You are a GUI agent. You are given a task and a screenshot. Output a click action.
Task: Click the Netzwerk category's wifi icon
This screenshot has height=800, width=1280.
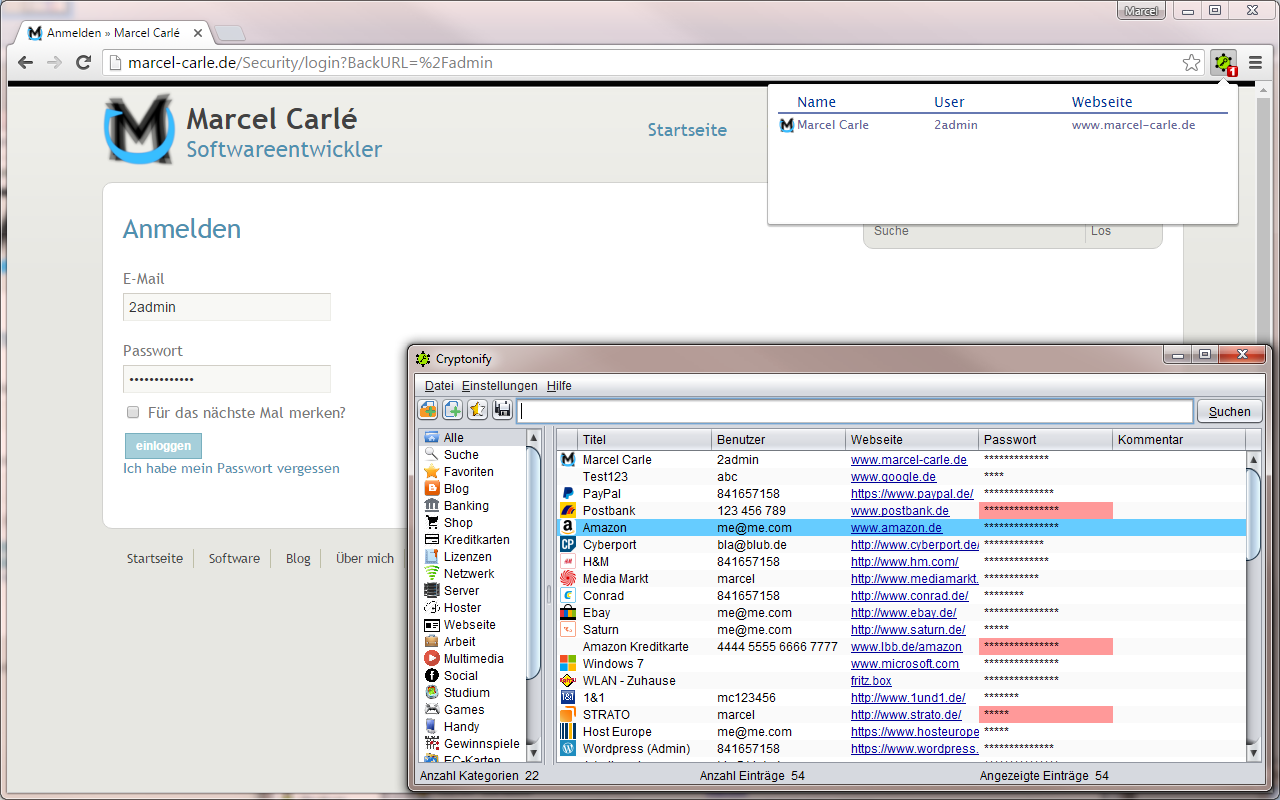[x=432, y=574]
